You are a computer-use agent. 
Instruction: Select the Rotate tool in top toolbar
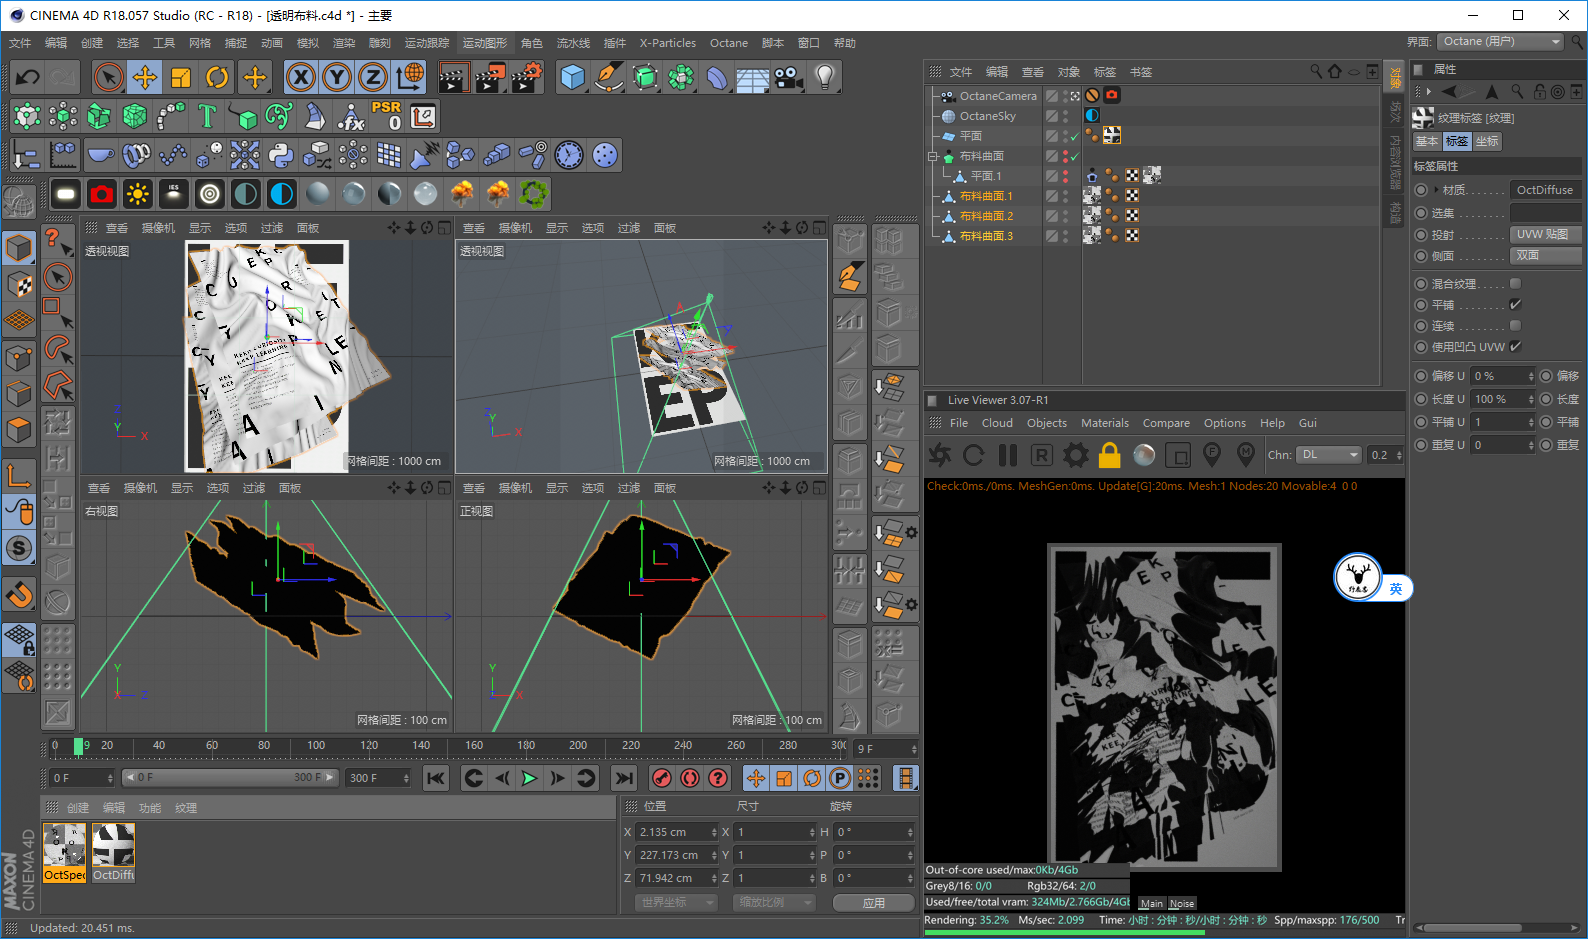click(217, 77)
